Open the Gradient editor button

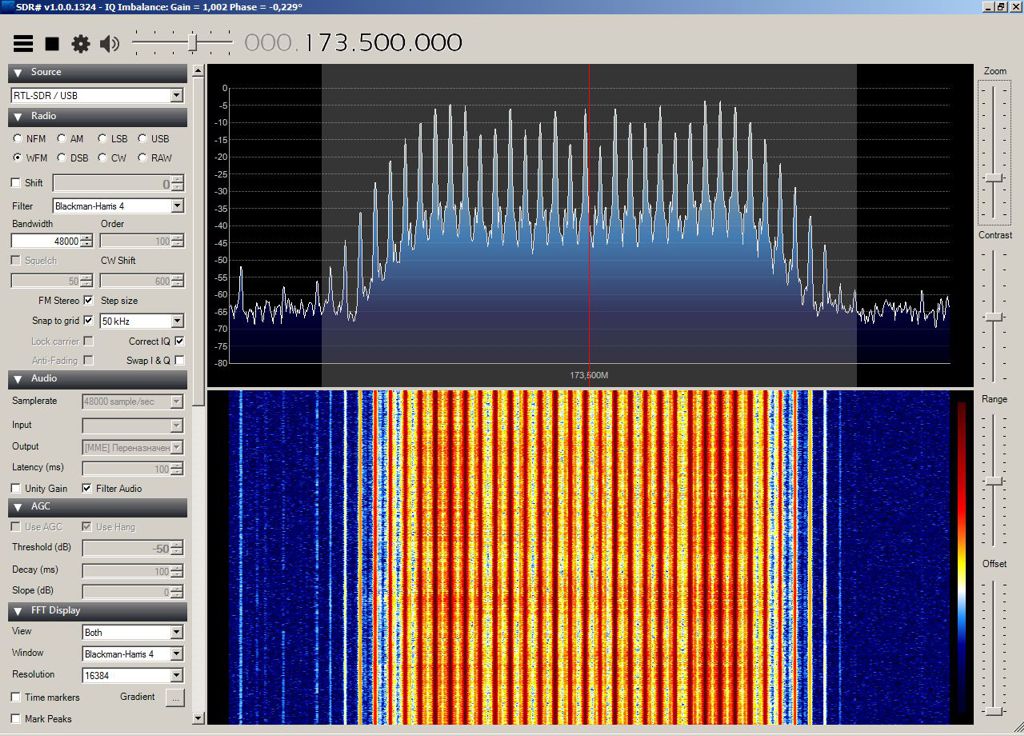[x=175, y=697]
